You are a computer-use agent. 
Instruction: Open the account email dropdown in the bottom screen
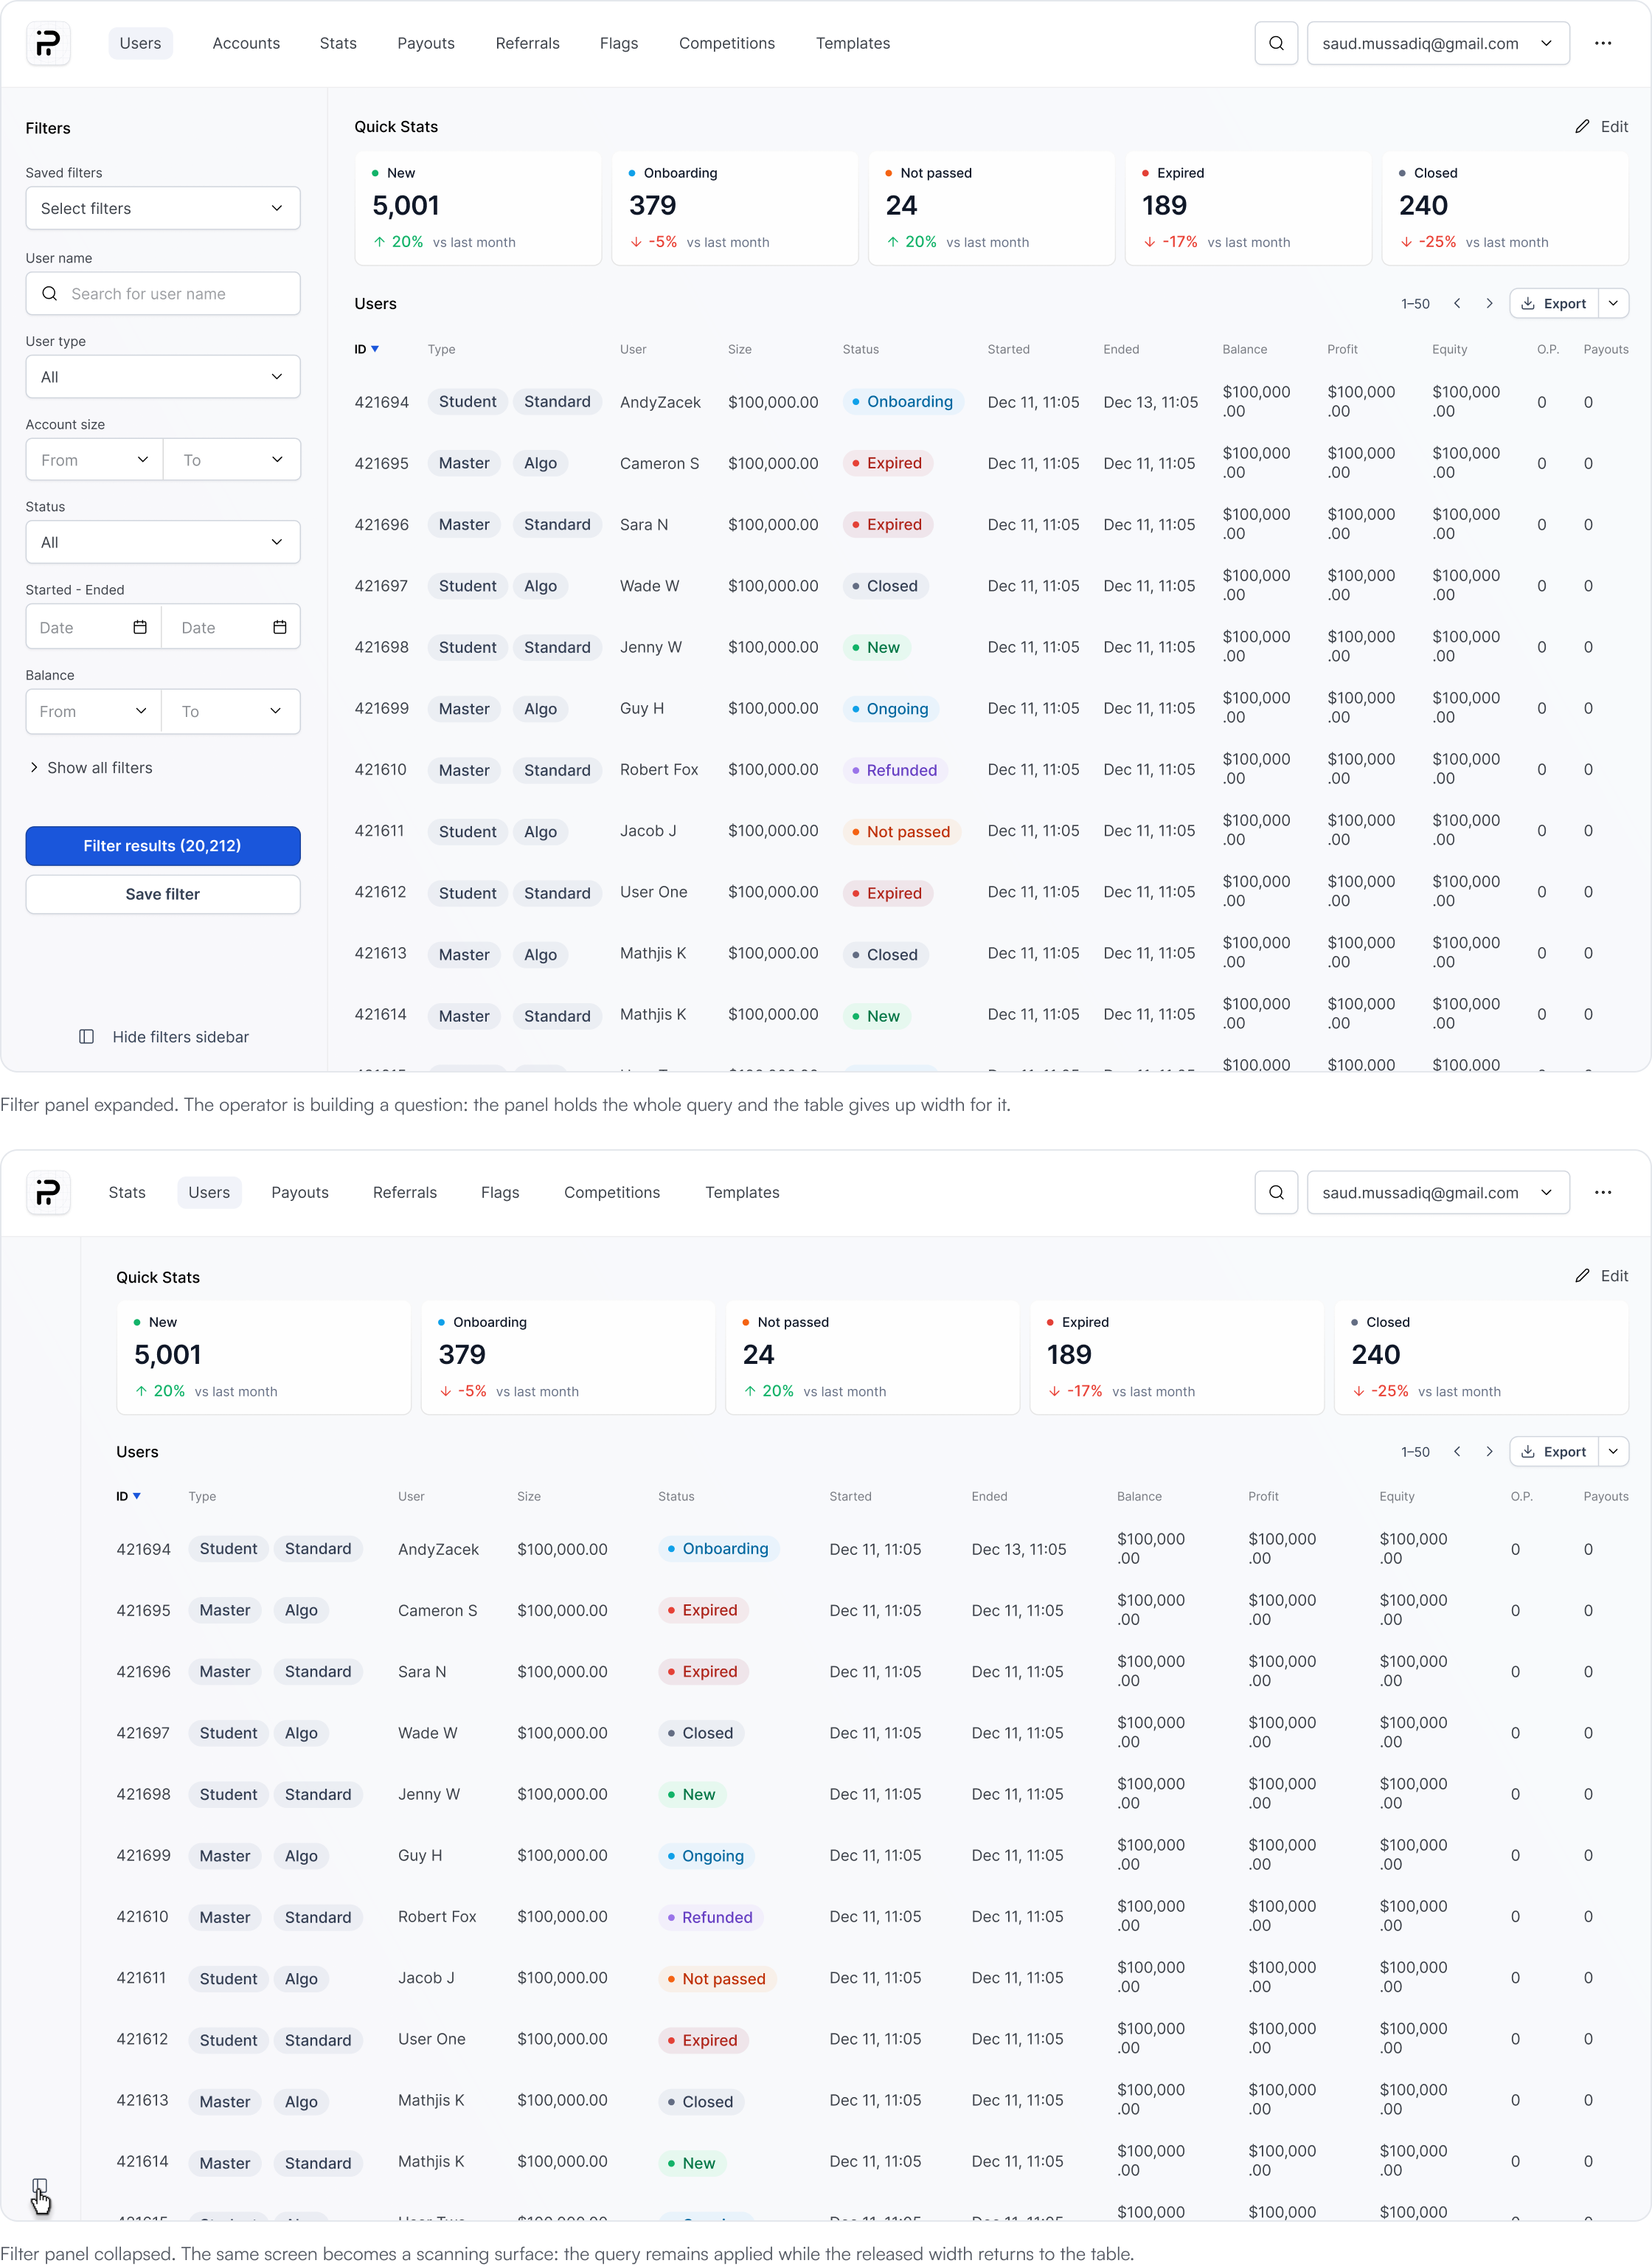click(1438, 1192)
